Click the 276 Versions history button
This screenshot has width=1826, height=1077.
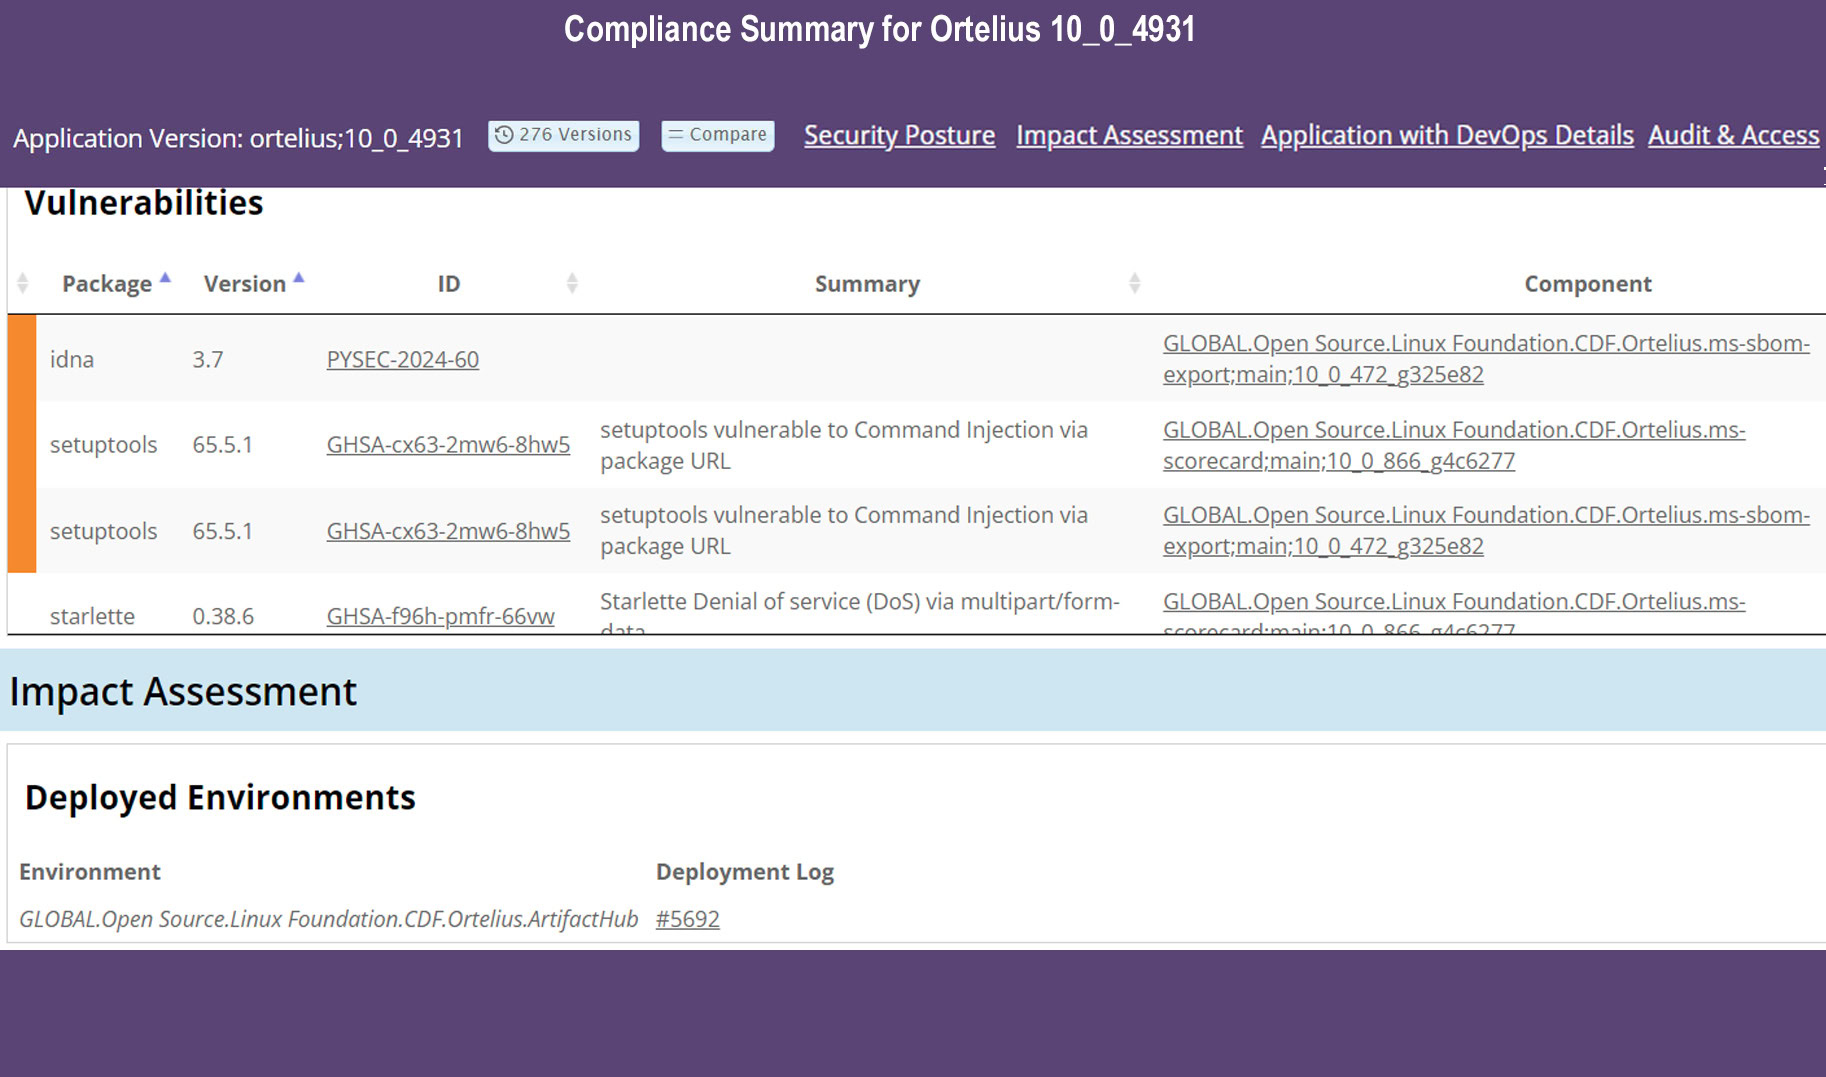[564, 135]
